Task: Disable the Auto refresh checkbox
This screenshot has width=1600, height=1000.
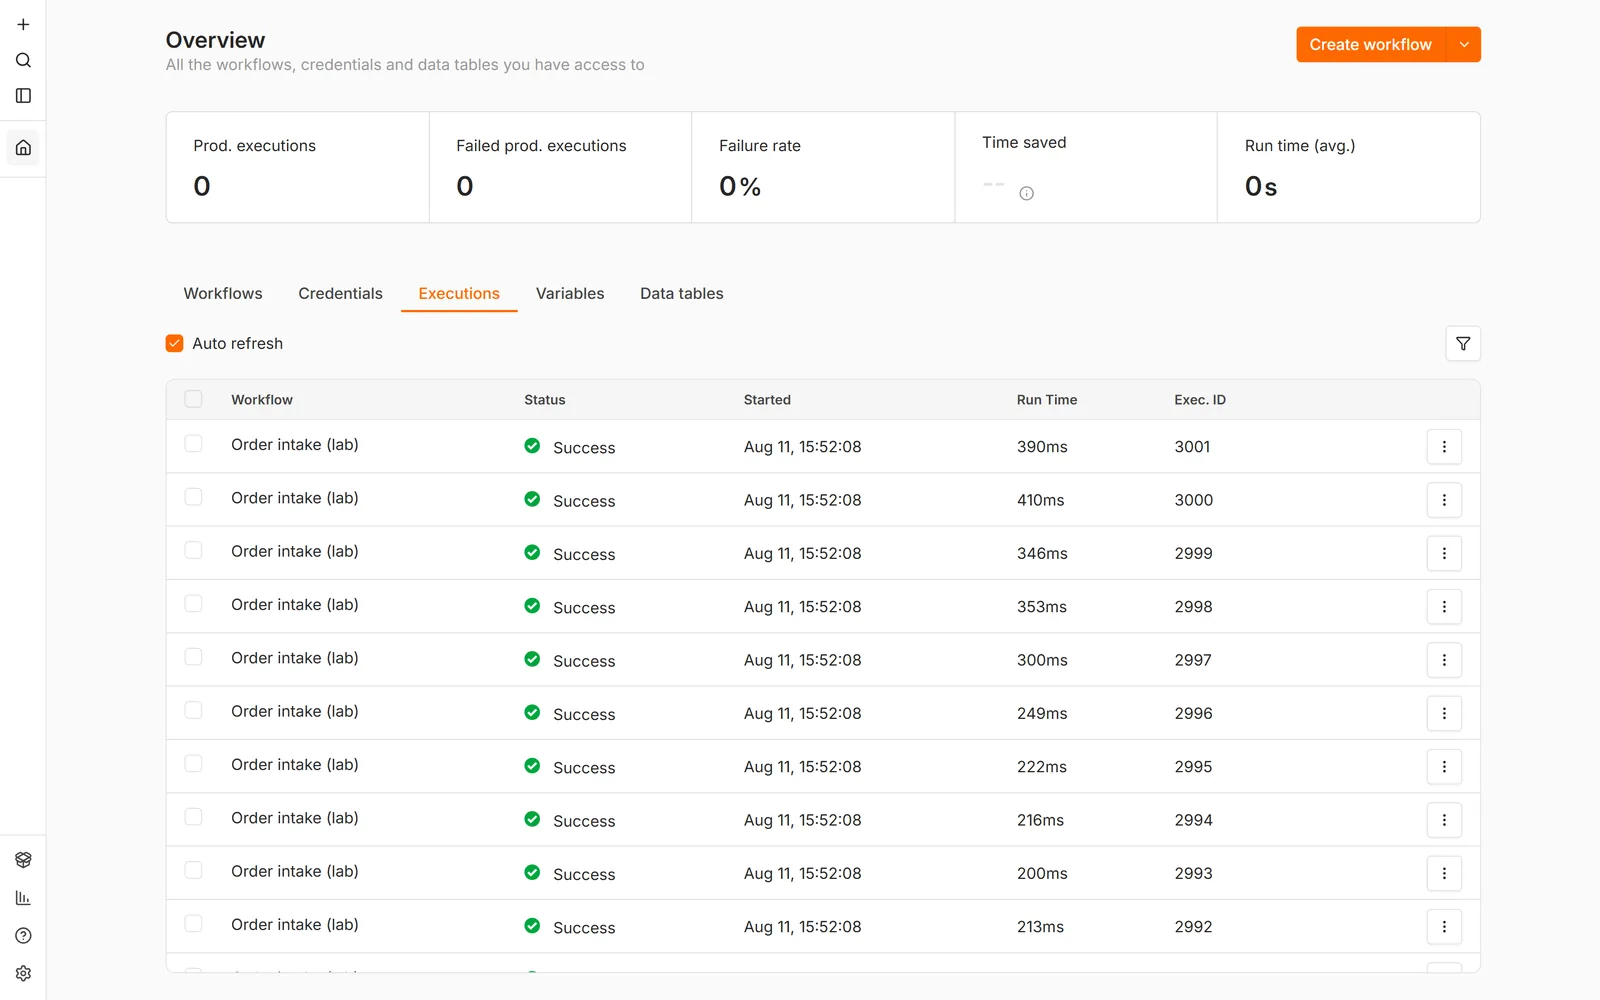Action: (x=174, y=344)
